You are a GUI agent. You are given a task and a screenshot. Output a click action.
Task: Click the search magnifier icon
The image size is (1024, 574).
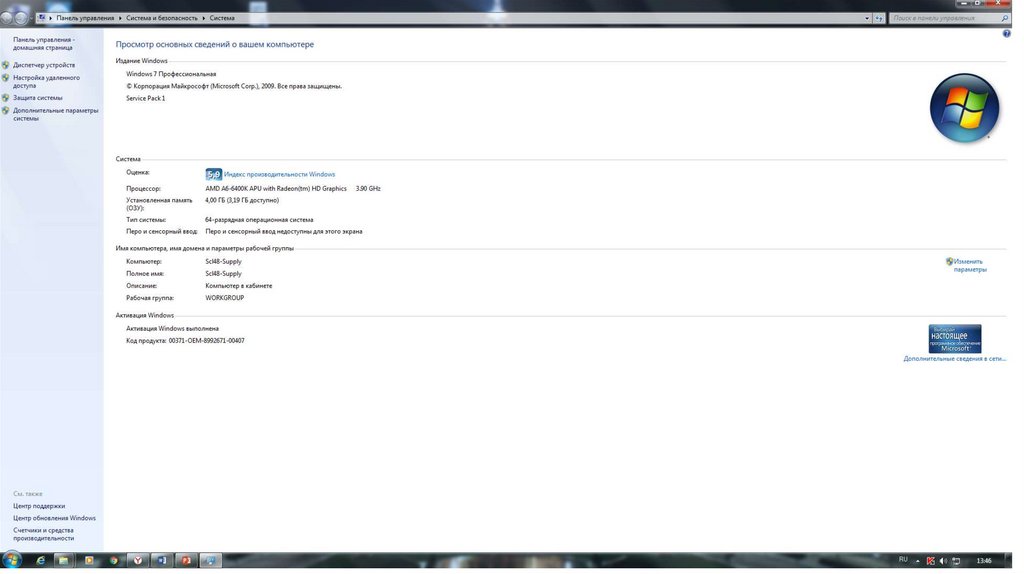click(x=1006, y=18)
